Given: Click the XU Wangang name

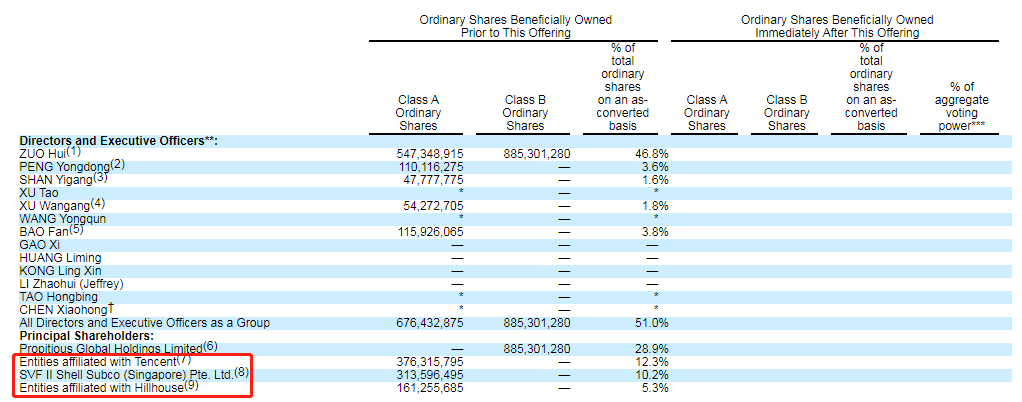Looking at the screenshot, I should (x=62, y=205).
